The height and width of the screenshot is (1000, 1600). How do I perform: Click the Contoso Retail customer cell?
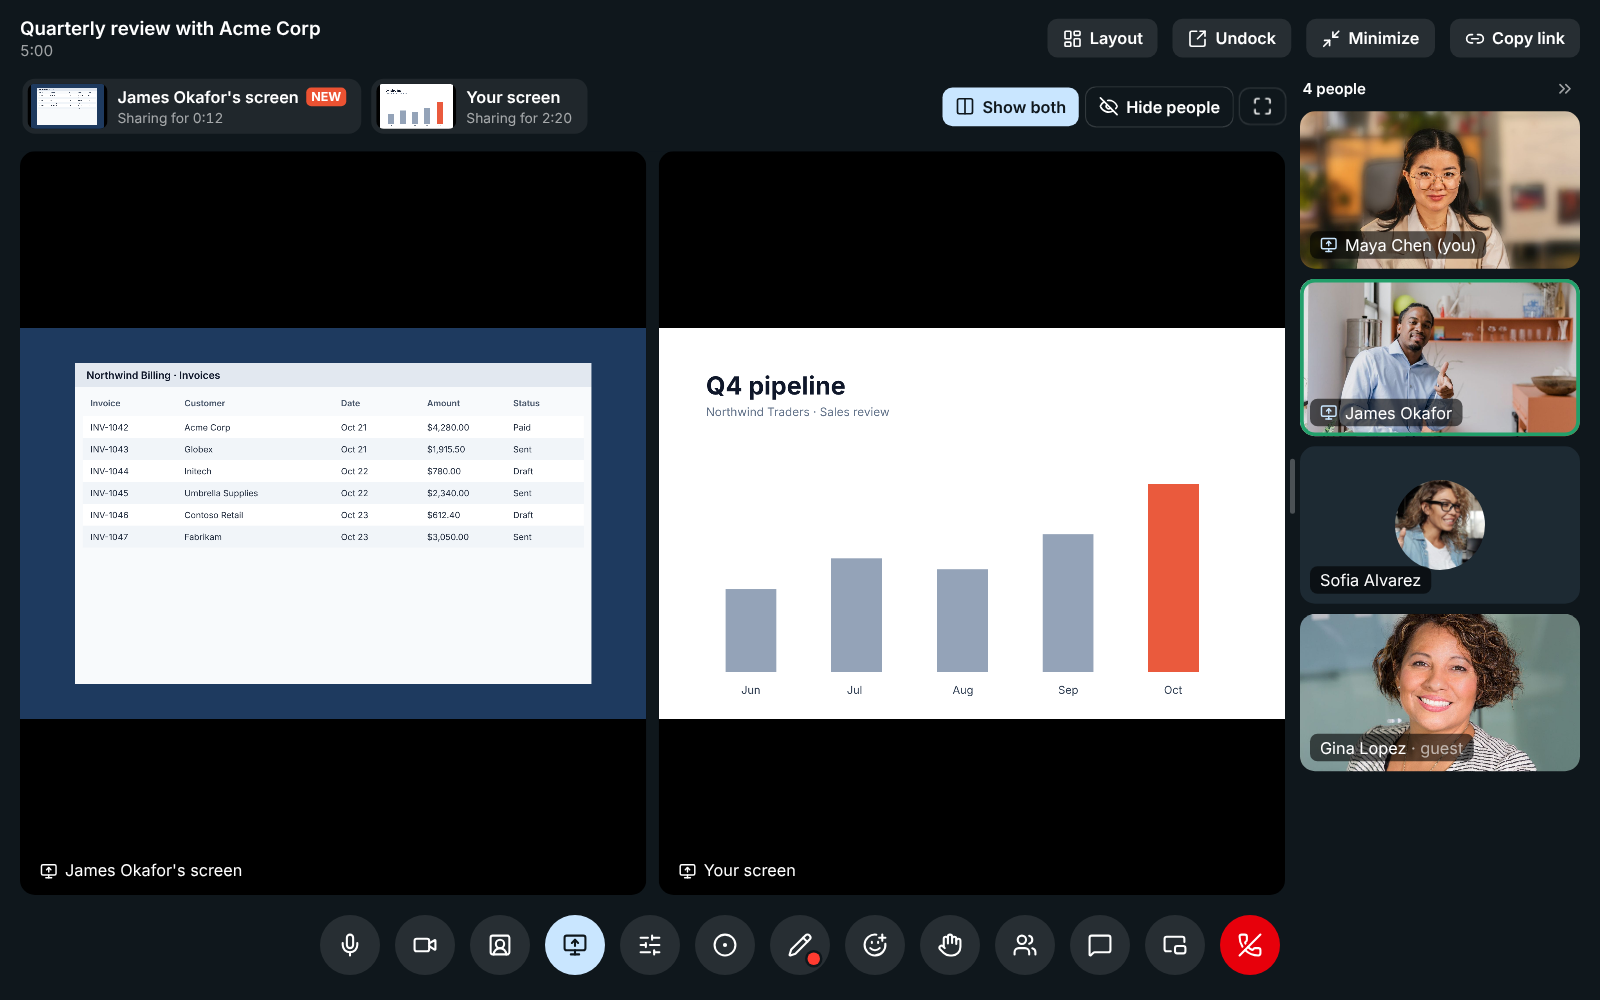pyautogui.click(x=214, y=515)
